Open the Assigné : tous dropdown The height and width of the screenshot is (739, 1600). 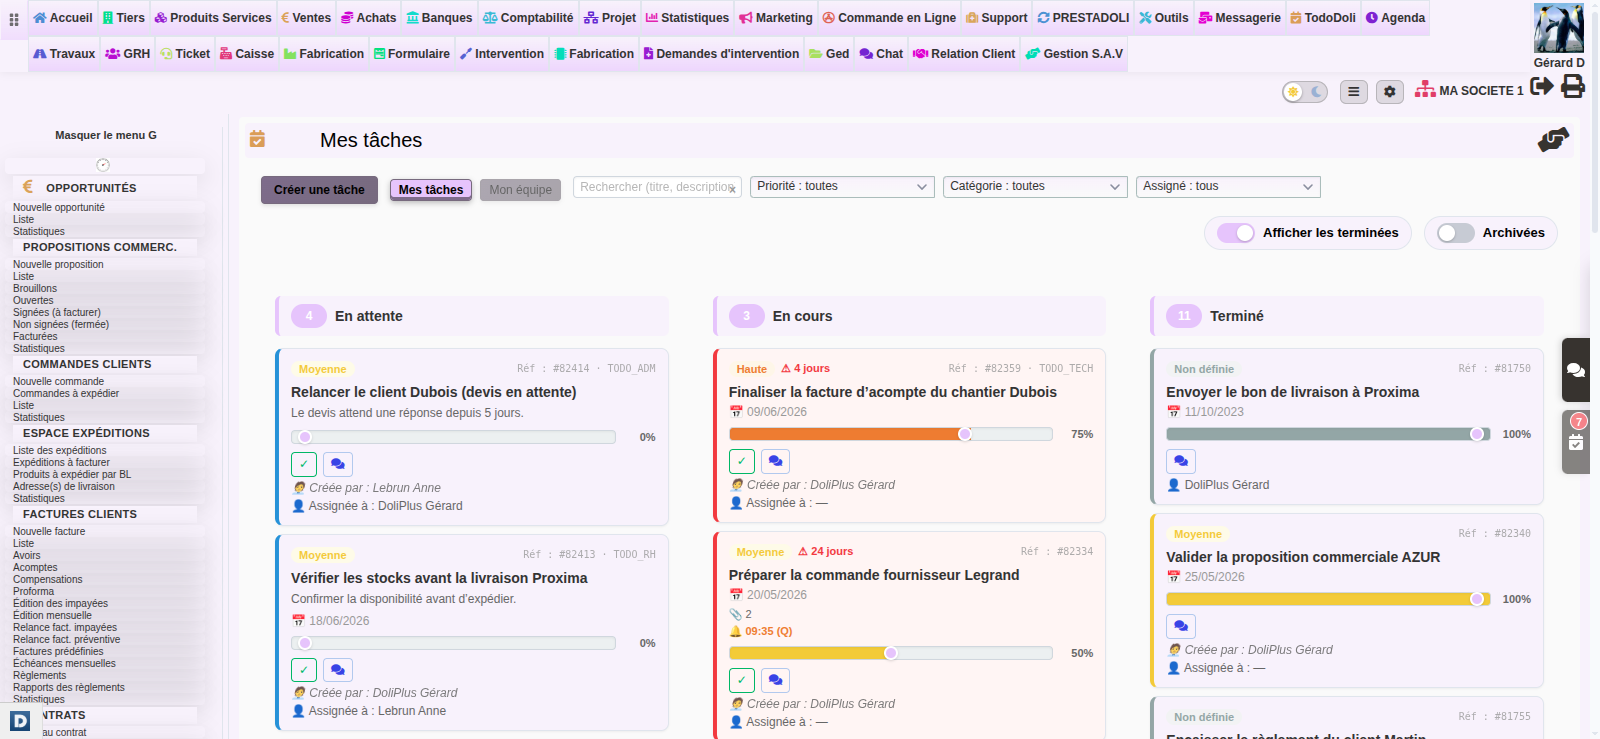(1228, 187)
